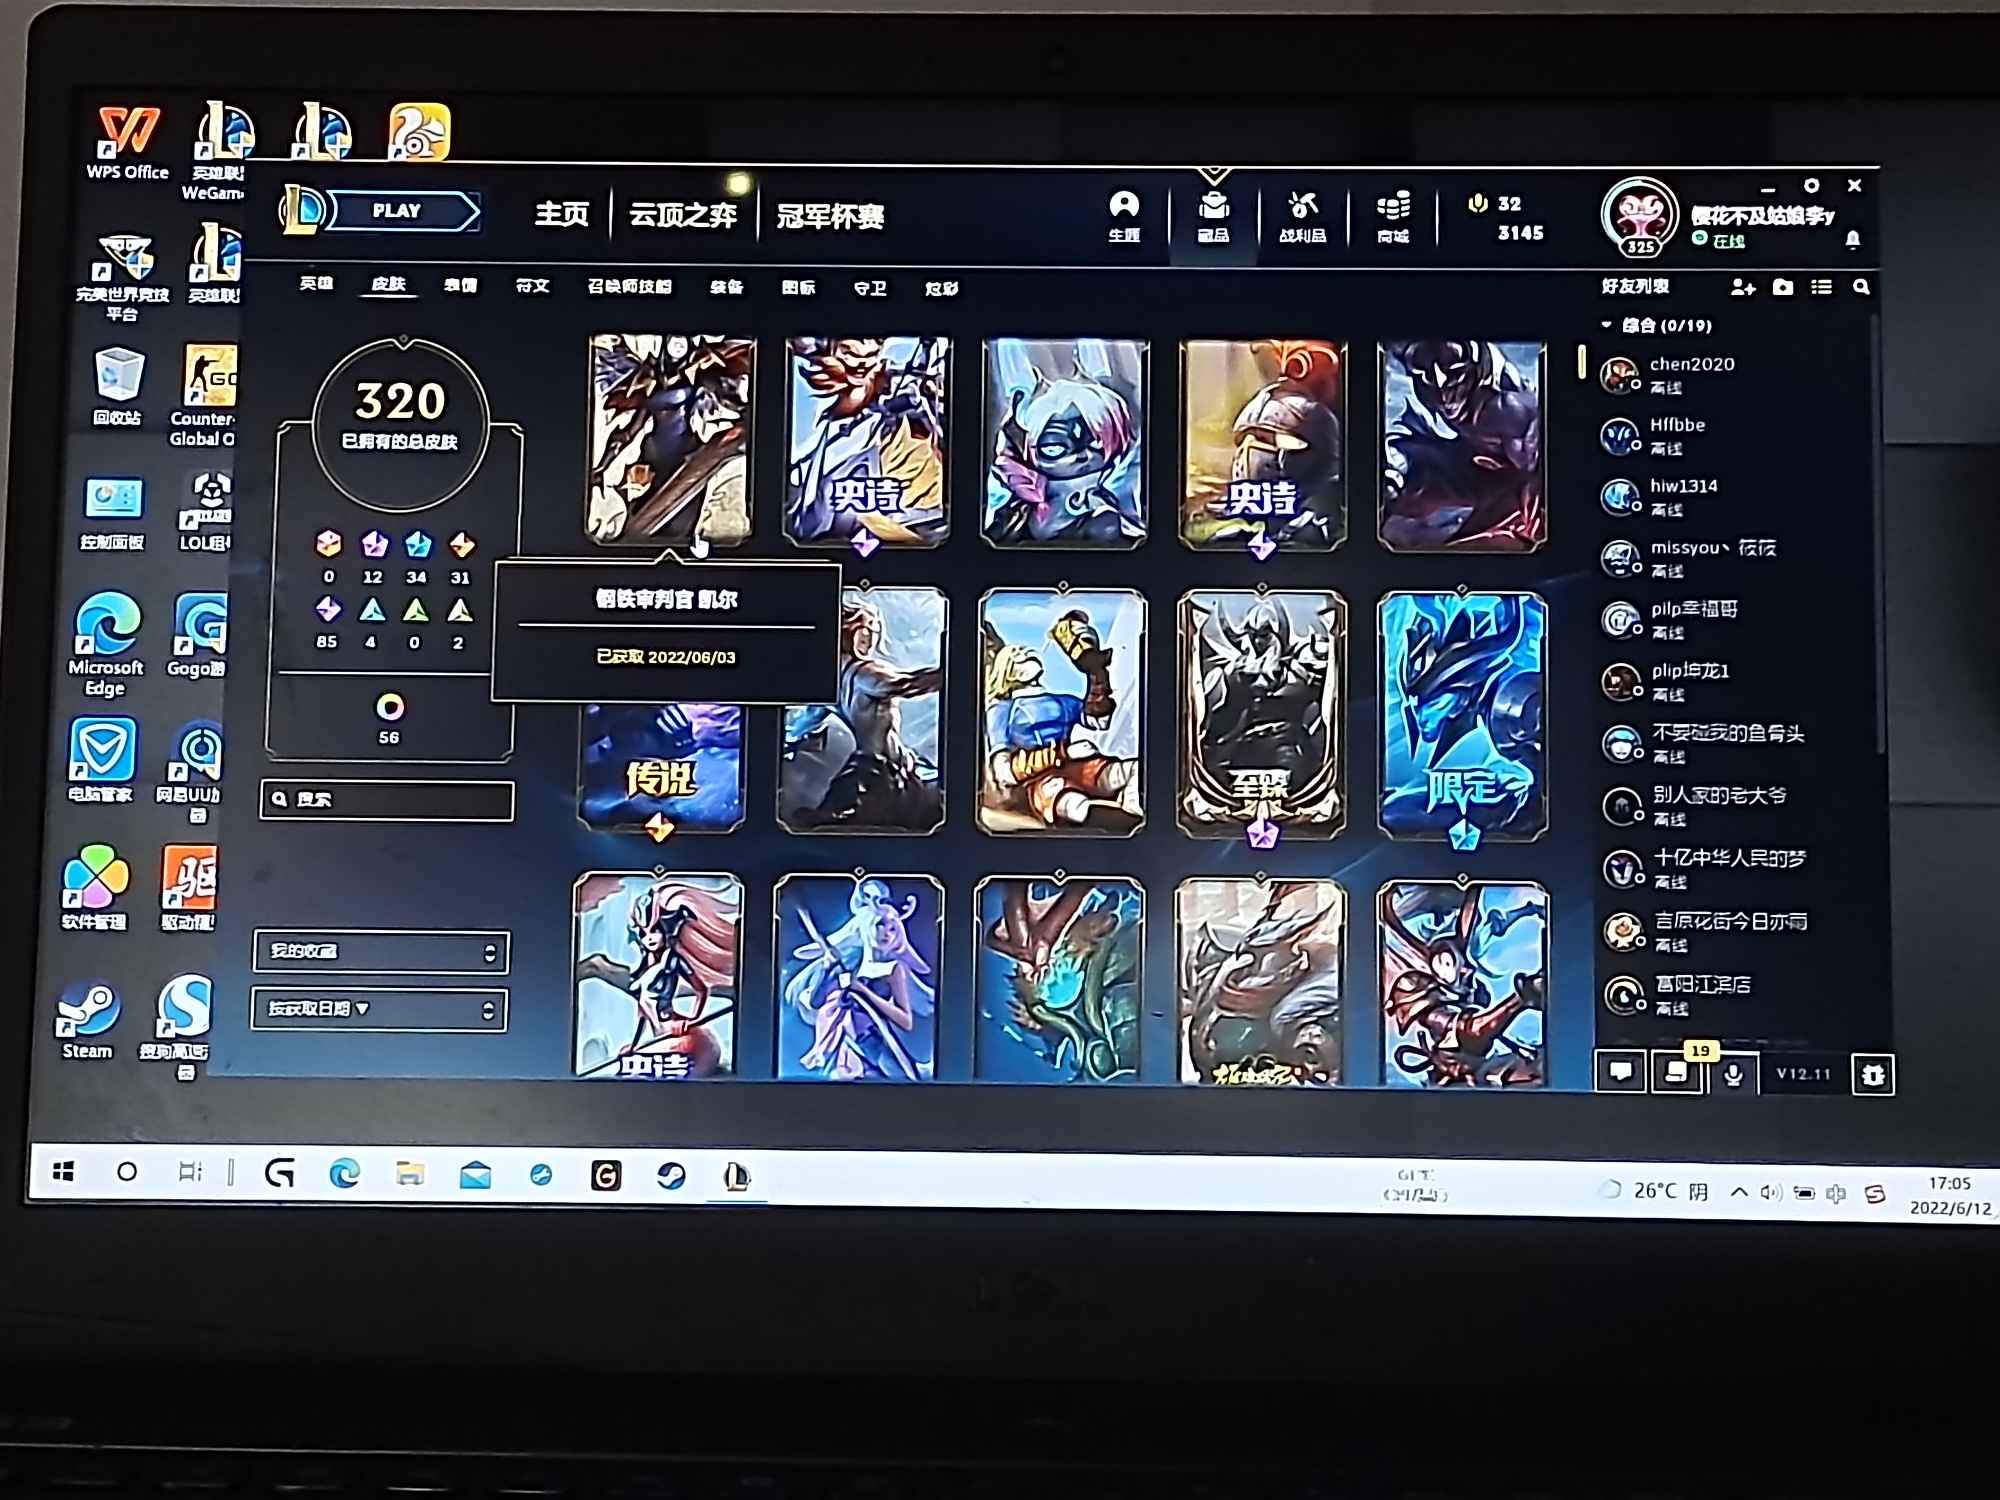Click the friends list search magnifier icon

click(x=1861, y=288)
